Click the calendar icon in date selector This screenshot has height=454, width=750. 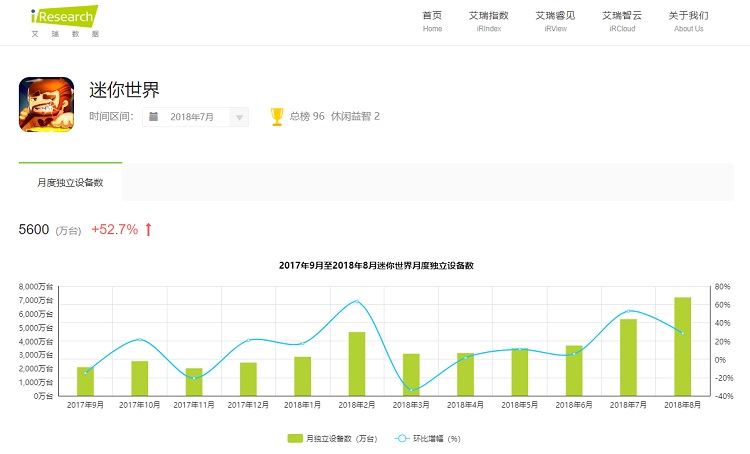[154, 116]
